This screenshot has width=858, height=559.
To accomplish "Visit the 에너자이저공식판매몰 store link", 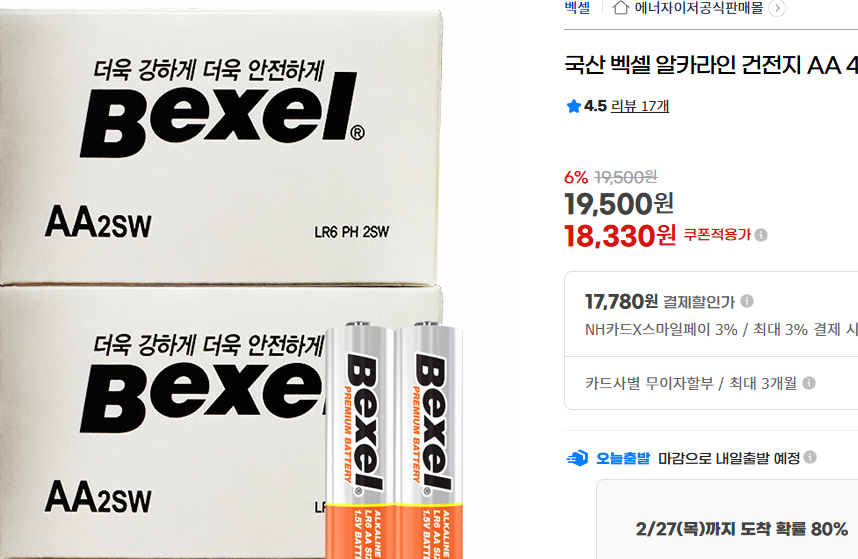I will click(x=699, y=8).
